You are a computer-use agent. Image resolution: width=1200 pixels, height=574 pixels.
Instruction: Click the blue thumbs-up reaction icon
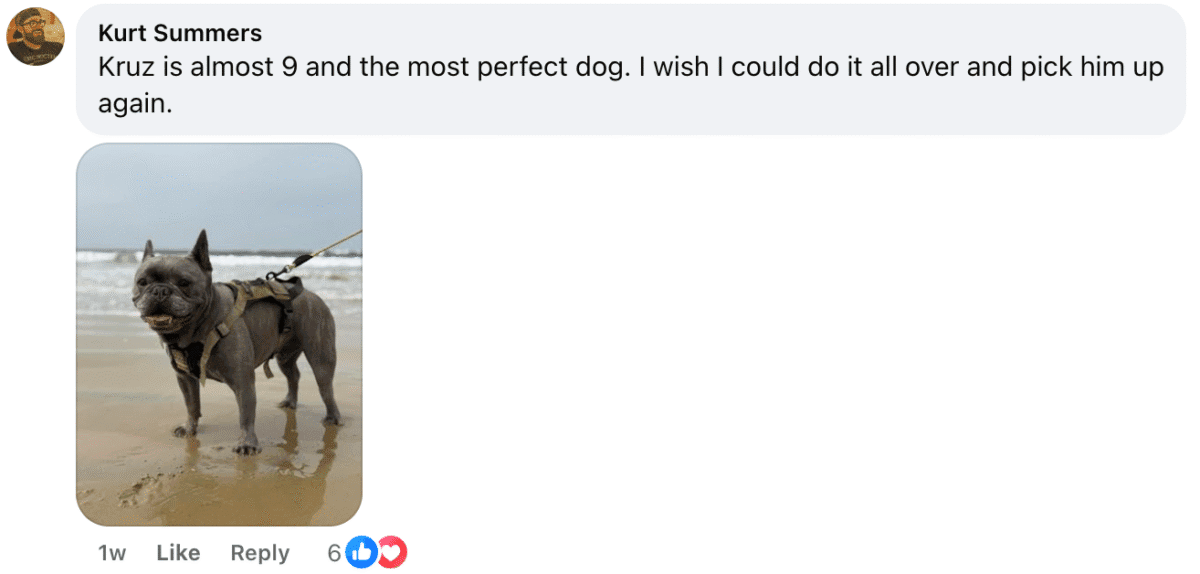click(x=361, y=552)
